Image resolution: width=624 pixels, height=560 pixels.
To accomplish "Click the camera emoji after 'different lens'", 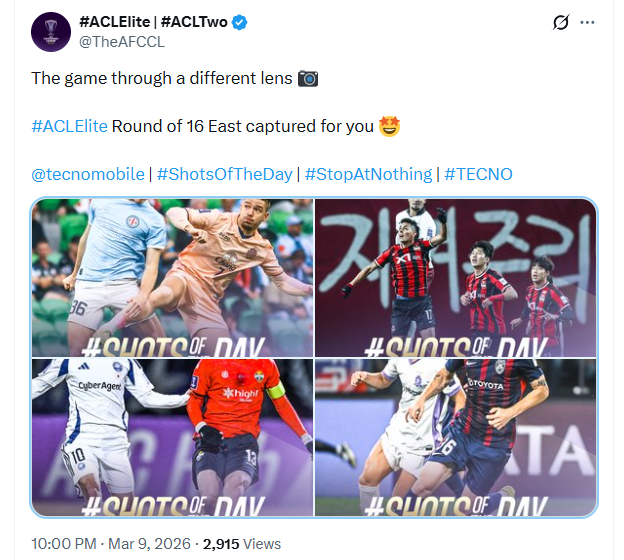I will [308, 78].
